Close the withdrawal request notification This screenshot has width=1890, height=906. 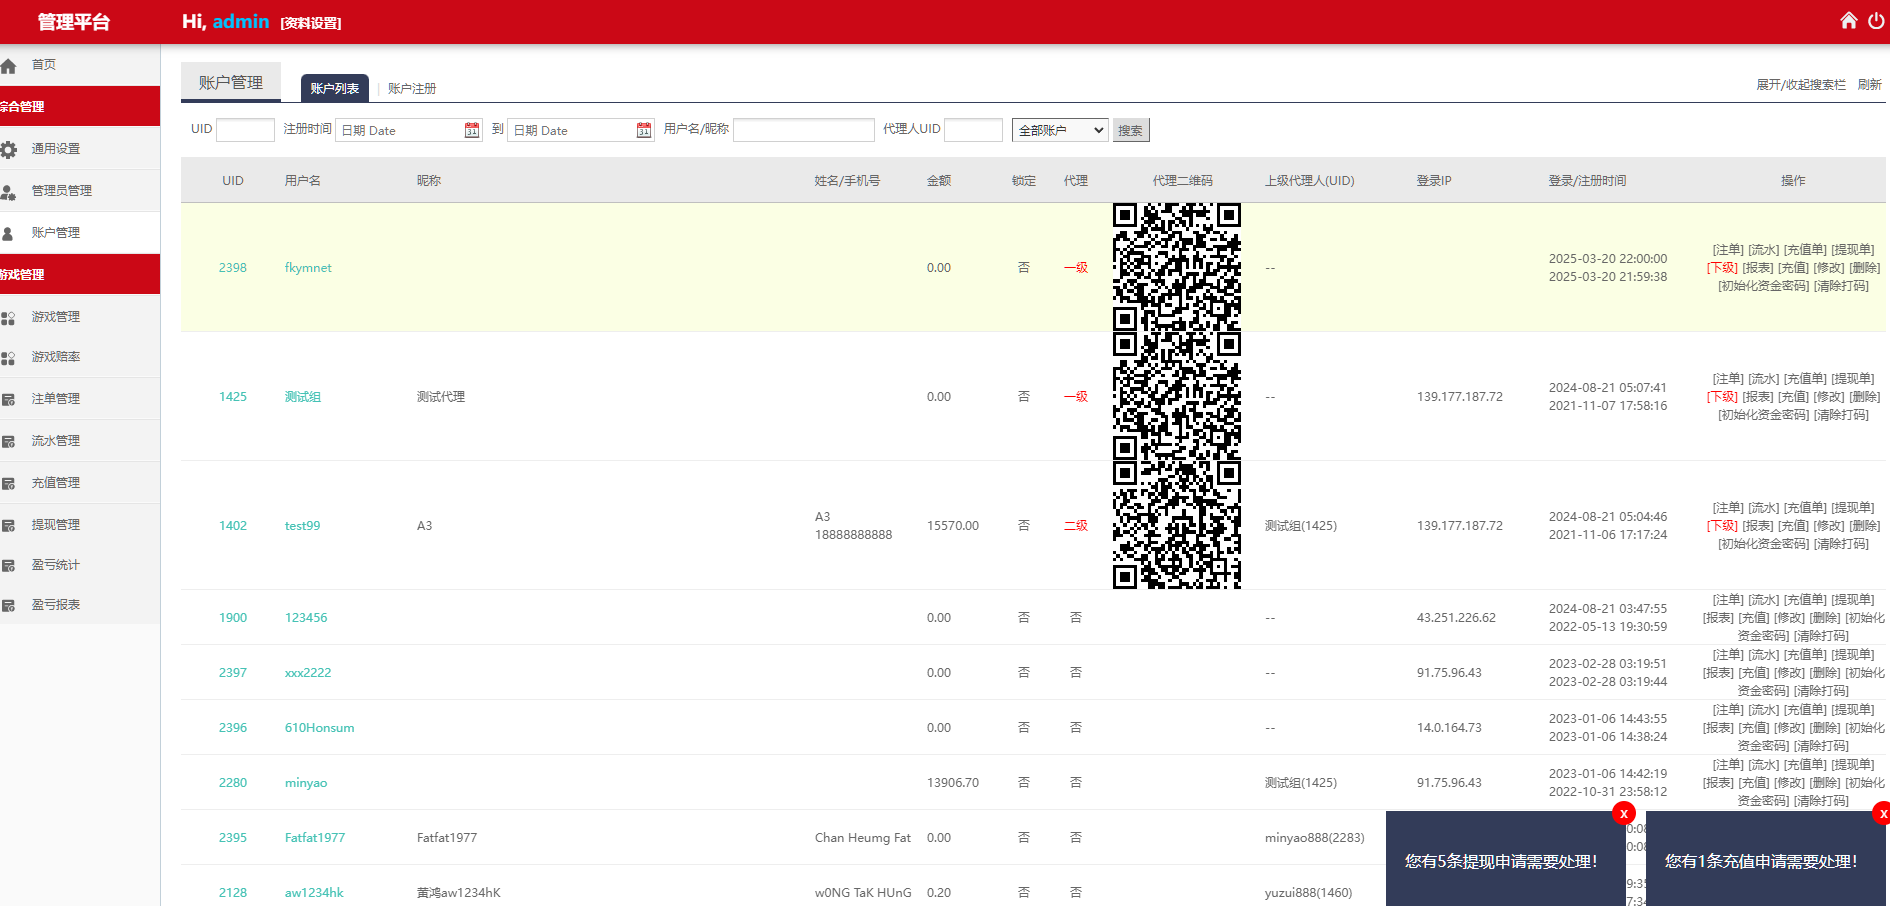[x=1624, y=813]
